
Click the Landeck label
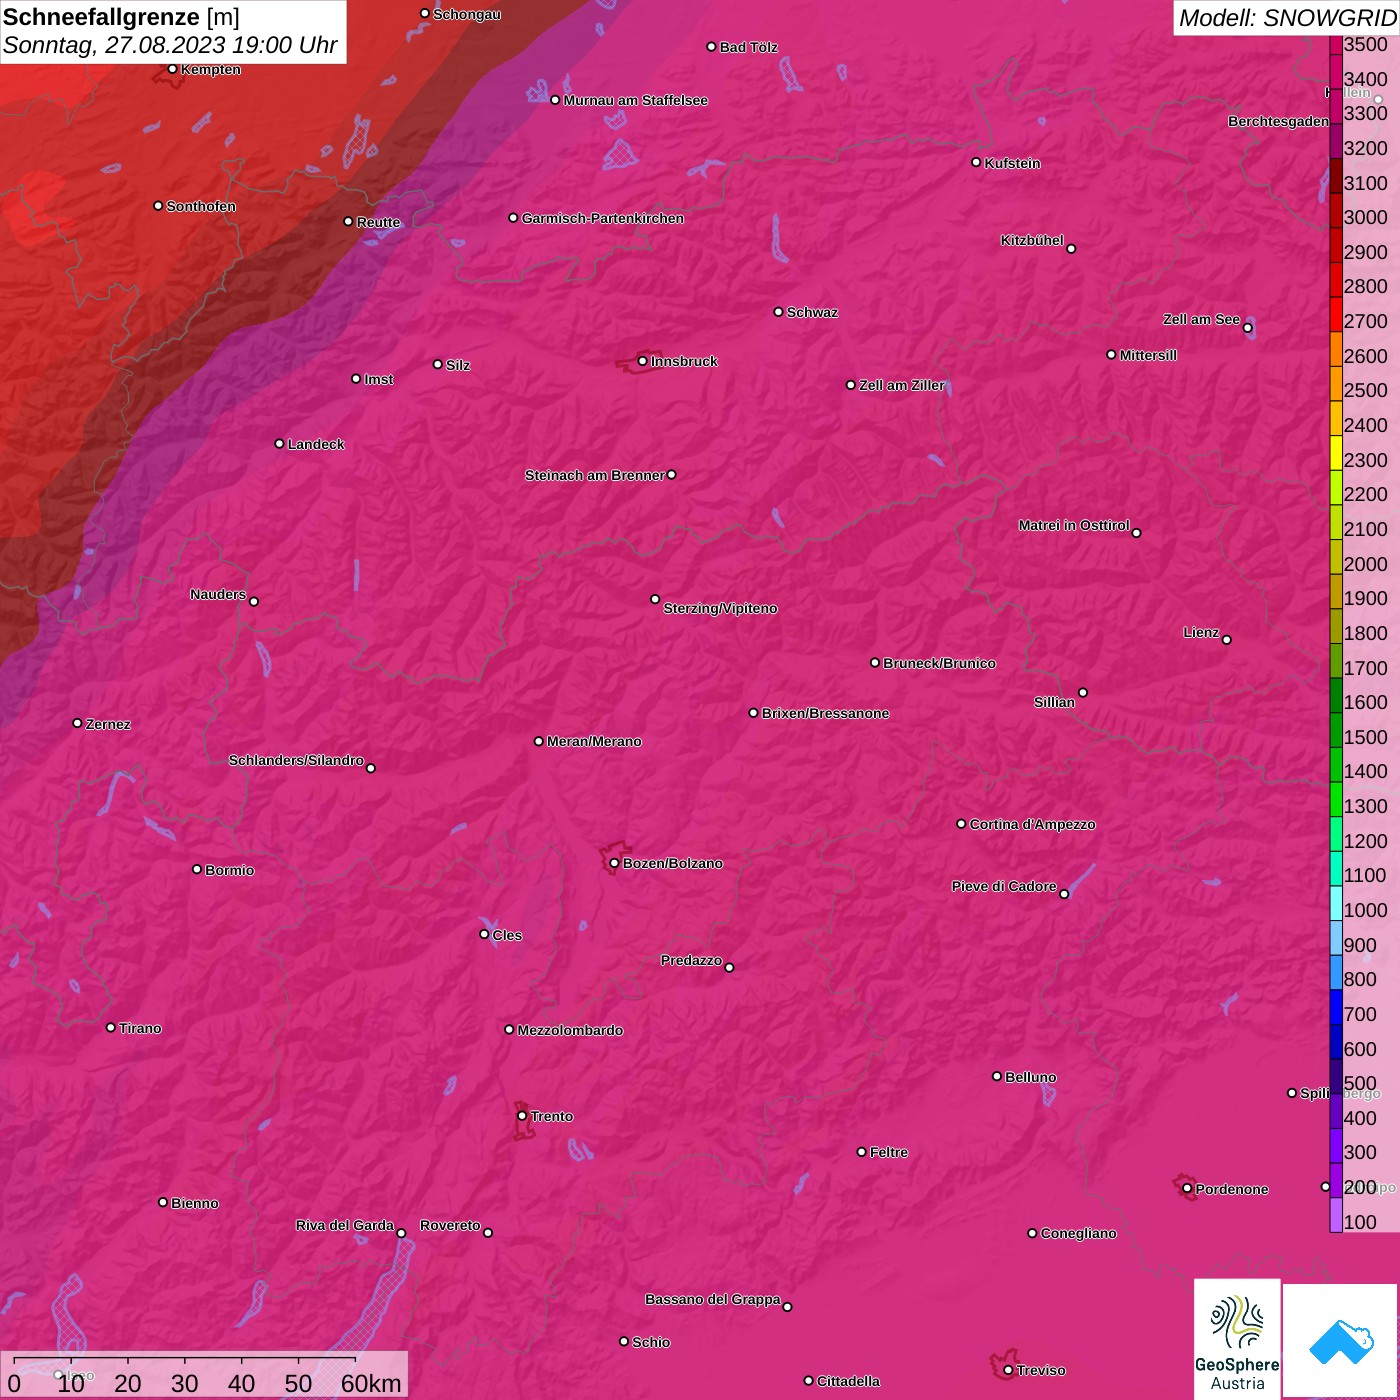point(316,444)
